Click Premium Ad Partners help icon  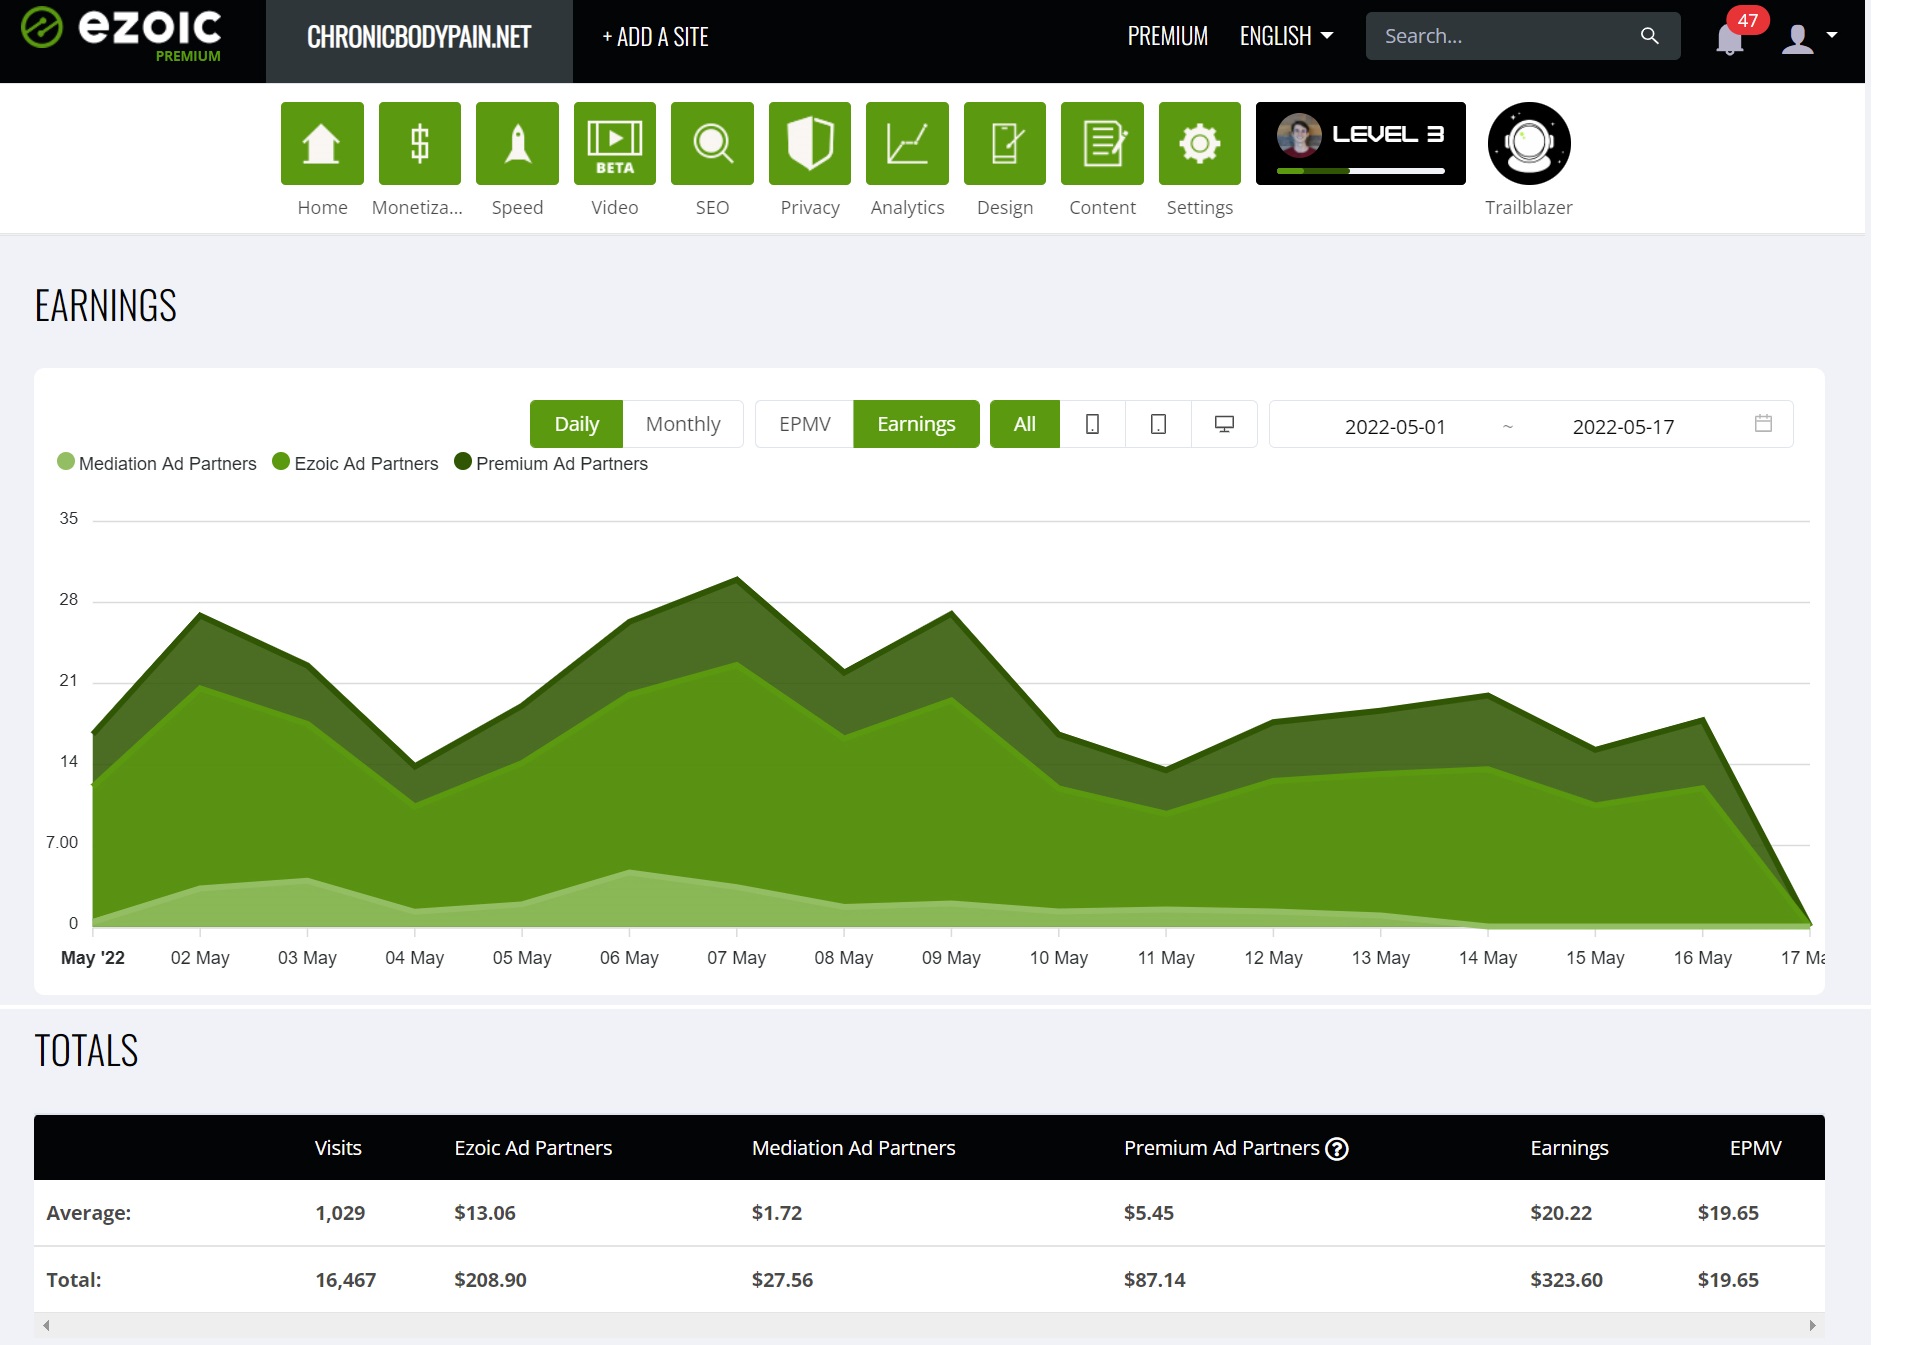coord(1337,1149)
